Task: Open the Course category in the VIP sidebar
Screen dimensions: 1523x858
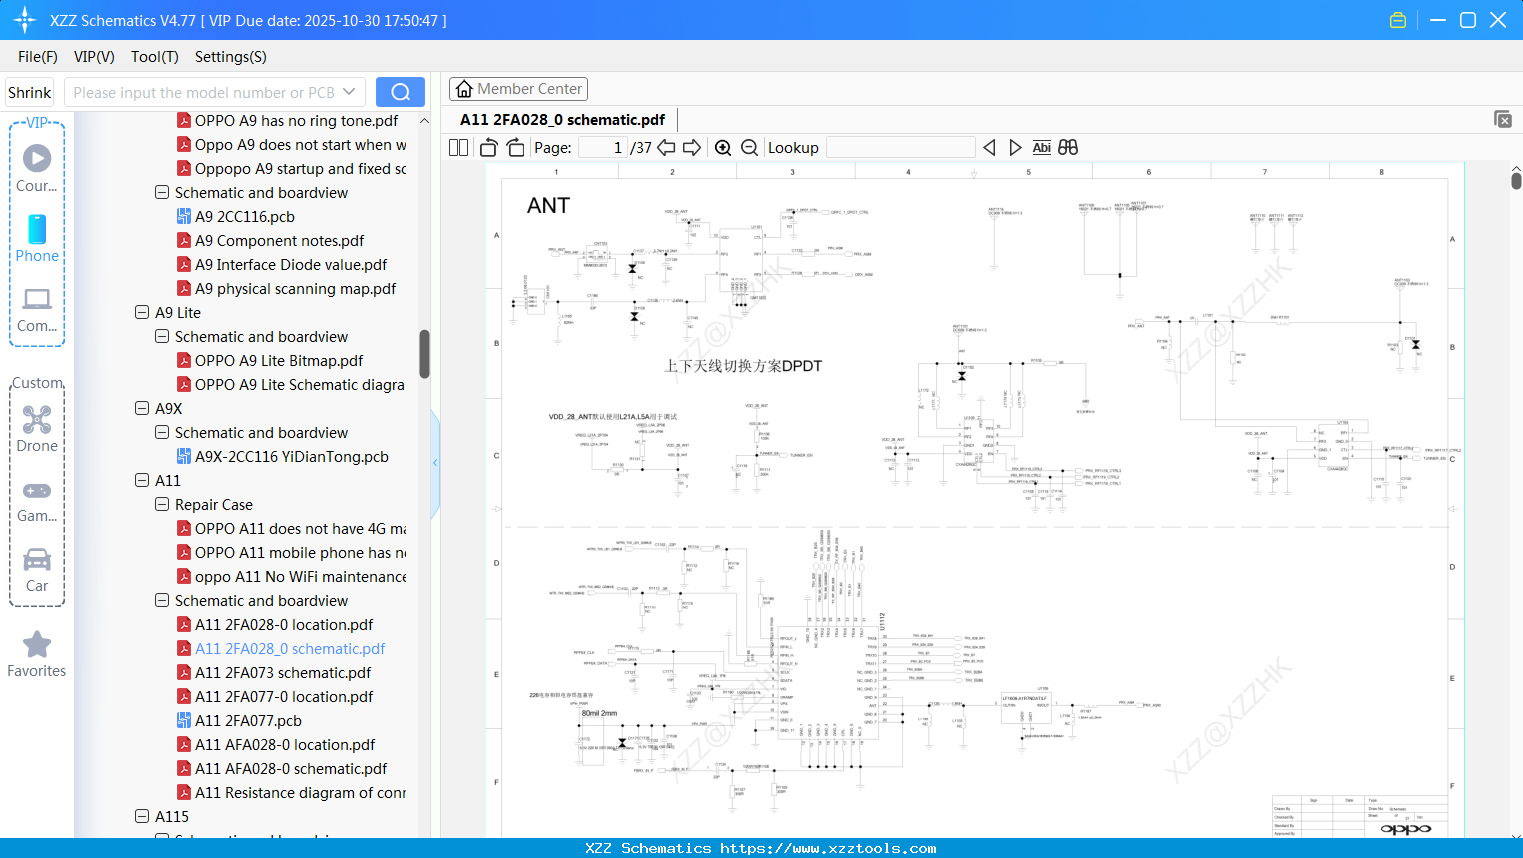Action: pos(37,168)
